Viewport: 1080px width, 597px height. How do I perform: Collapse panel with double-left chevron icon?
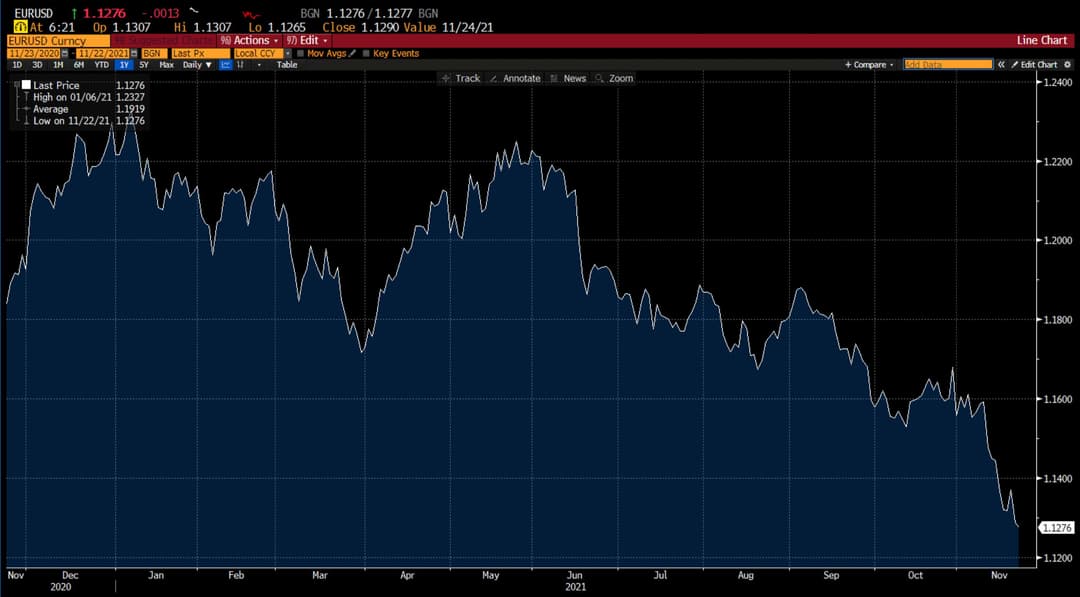coord(1001,65)
